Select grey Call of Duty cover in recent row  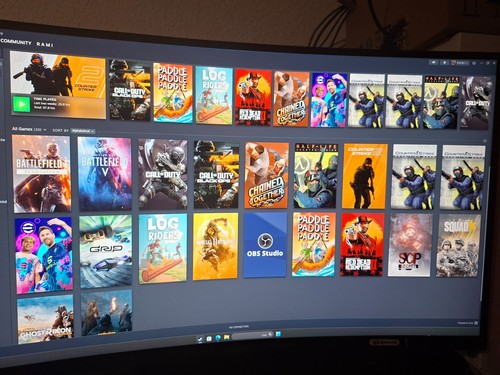coord(476,103)
